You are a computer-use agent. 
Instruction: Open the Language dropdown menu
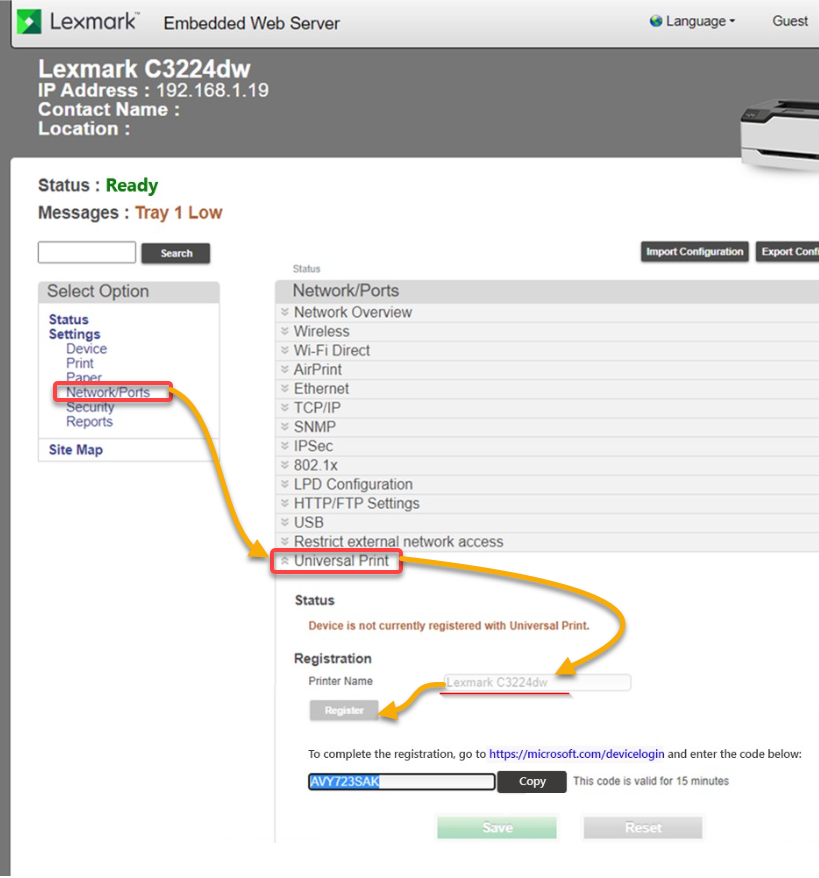tap(700, 21)
